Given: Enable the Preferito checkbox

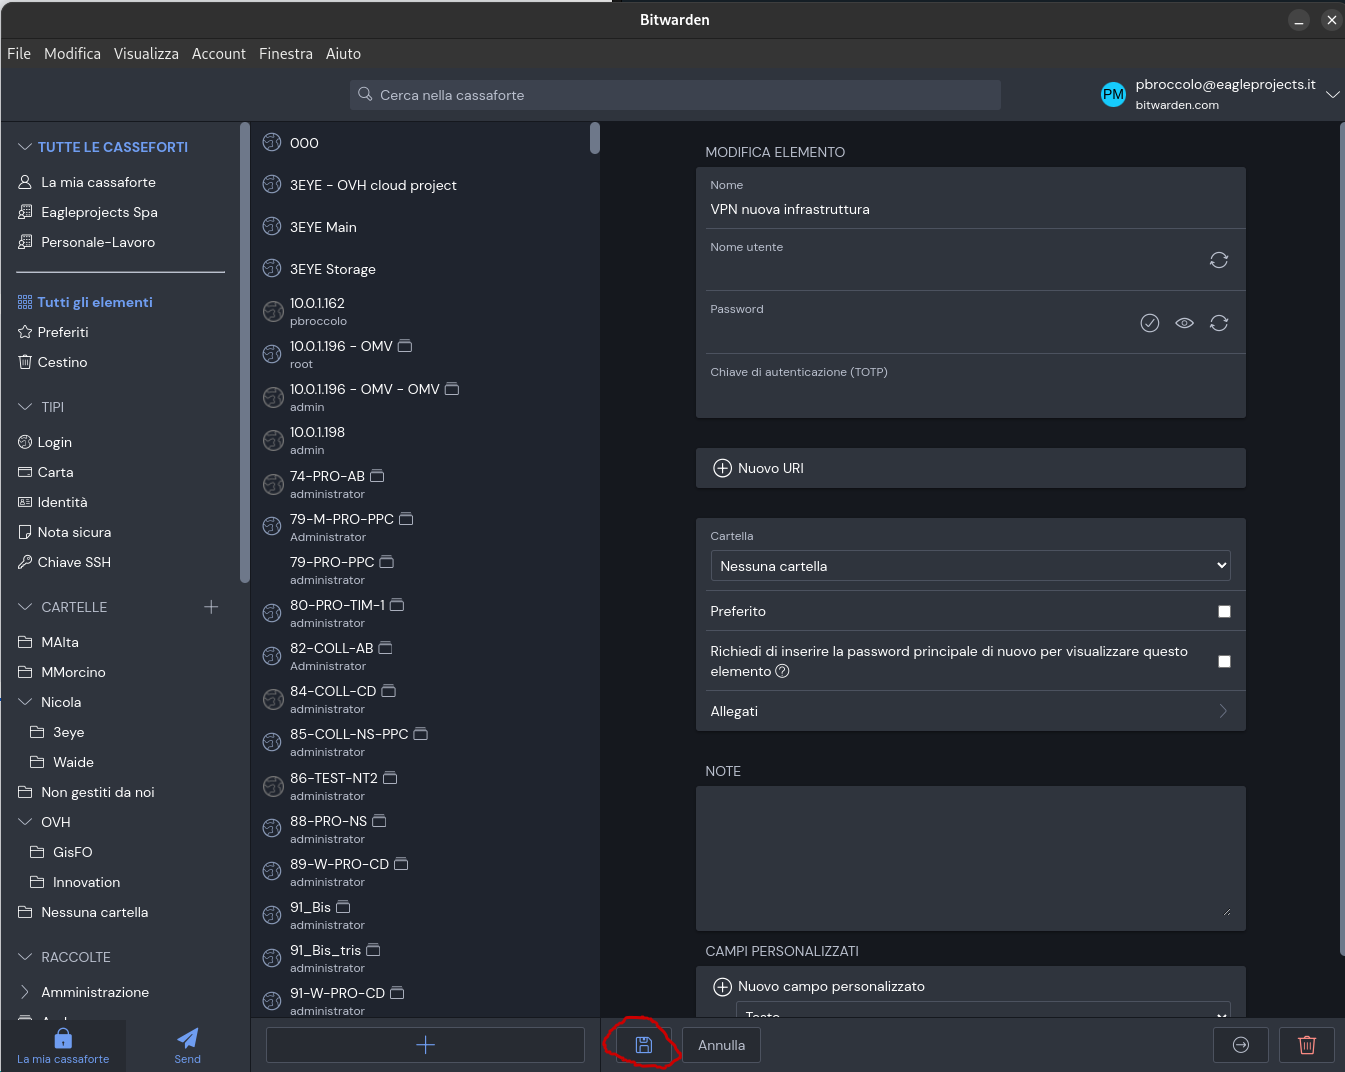Looking at the screenshot, I should [1224, 611].
